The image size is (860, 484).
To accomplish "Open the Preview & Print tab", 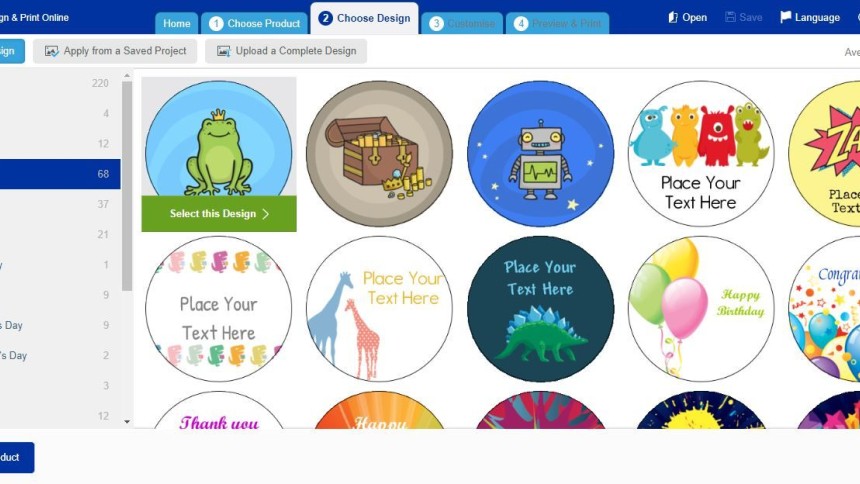I will (557, 23).
